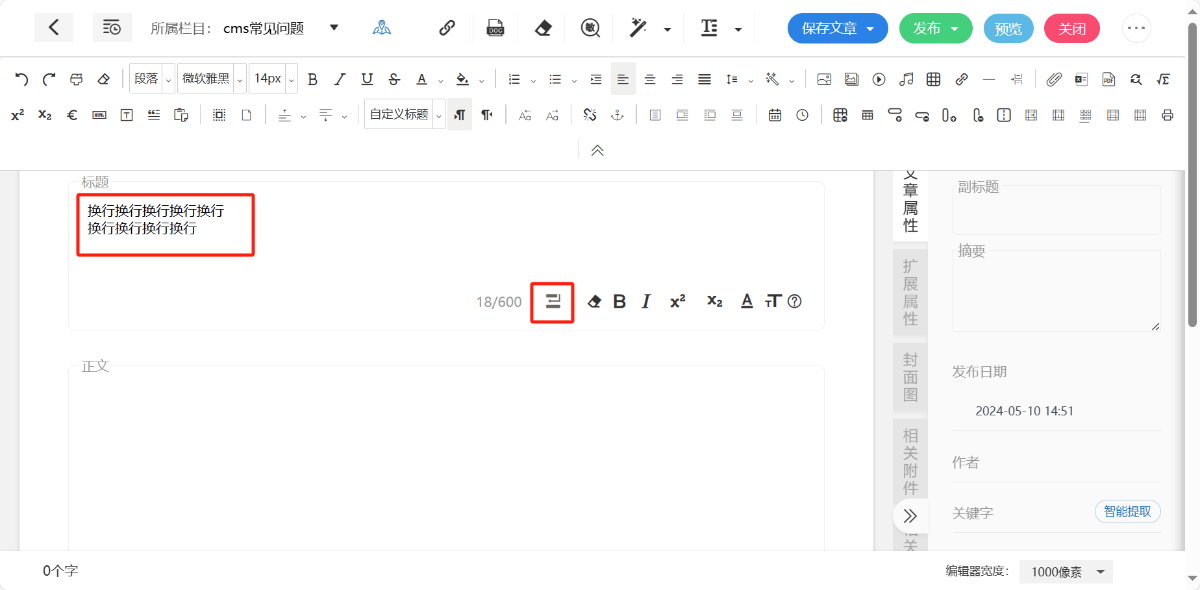Image resolution: width=1200 pixels, height=590 pixels.
Task: Click the line-break icon in the title toolbar
Action: (552, 301)
